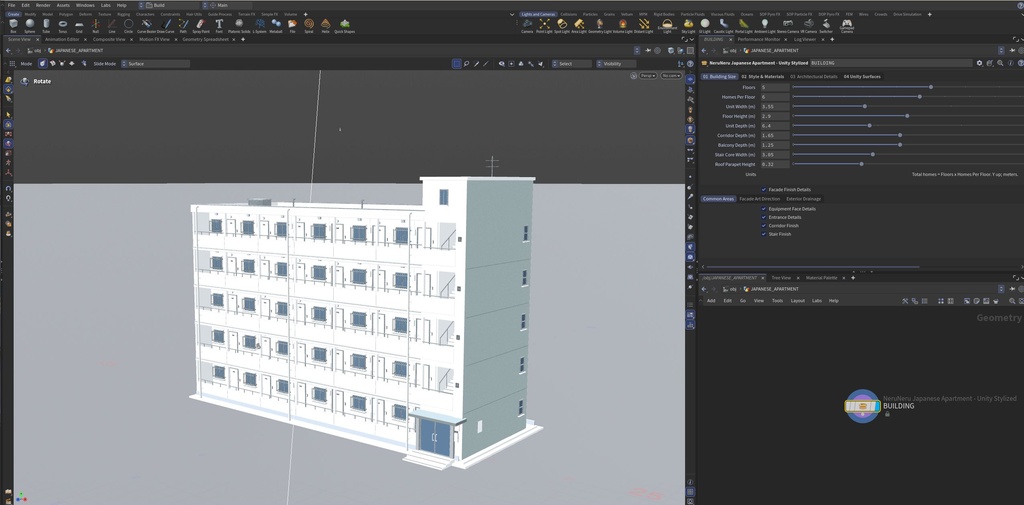Toggle the Equipment Face Details checkbox
The image size is (1024, 505).
point(763,209)
